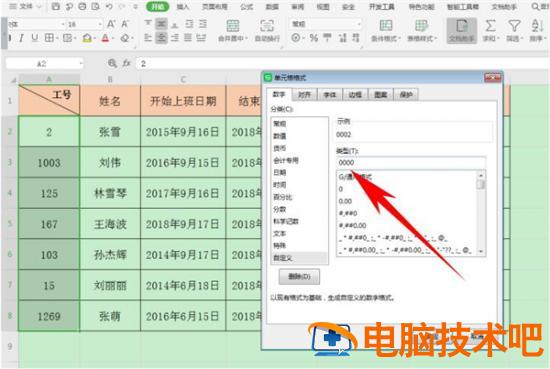Switch to the 公式 Formulas tab

pyautogui.click(x=247, y=6)
